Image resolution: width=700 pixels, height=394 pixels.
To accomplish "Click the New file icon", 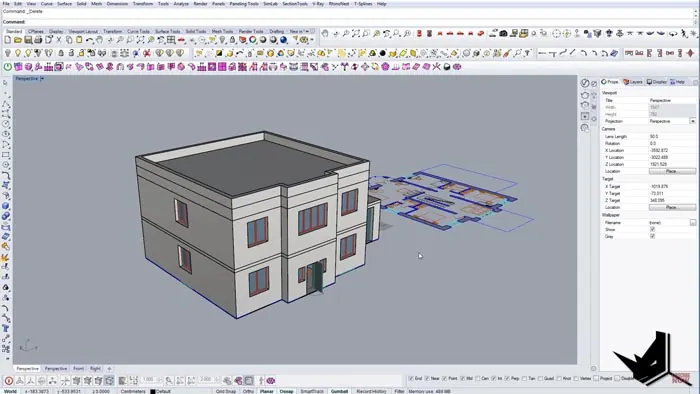I will coord(8,40).
